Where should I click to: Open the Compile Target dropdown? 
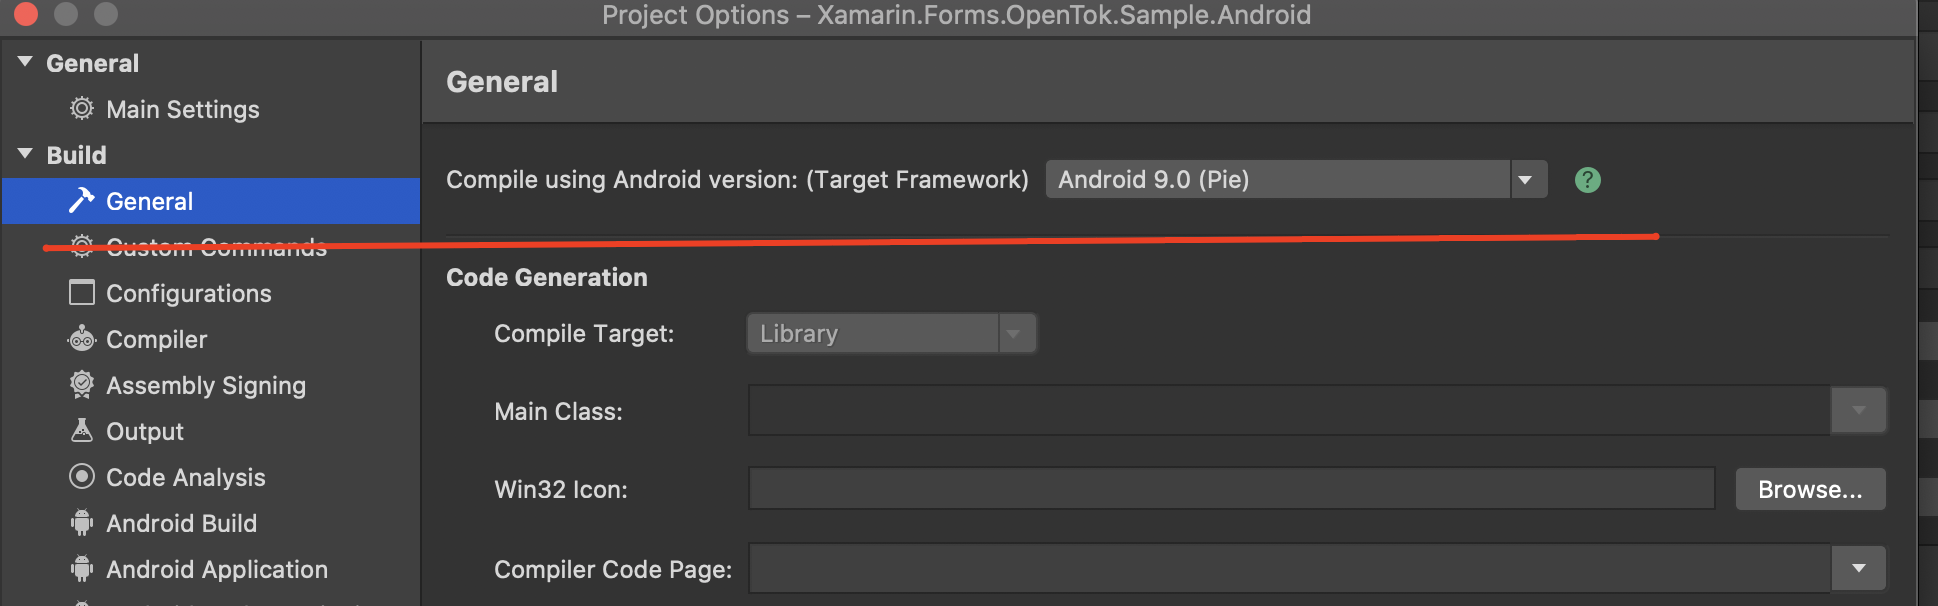[x=1016, y=333]
